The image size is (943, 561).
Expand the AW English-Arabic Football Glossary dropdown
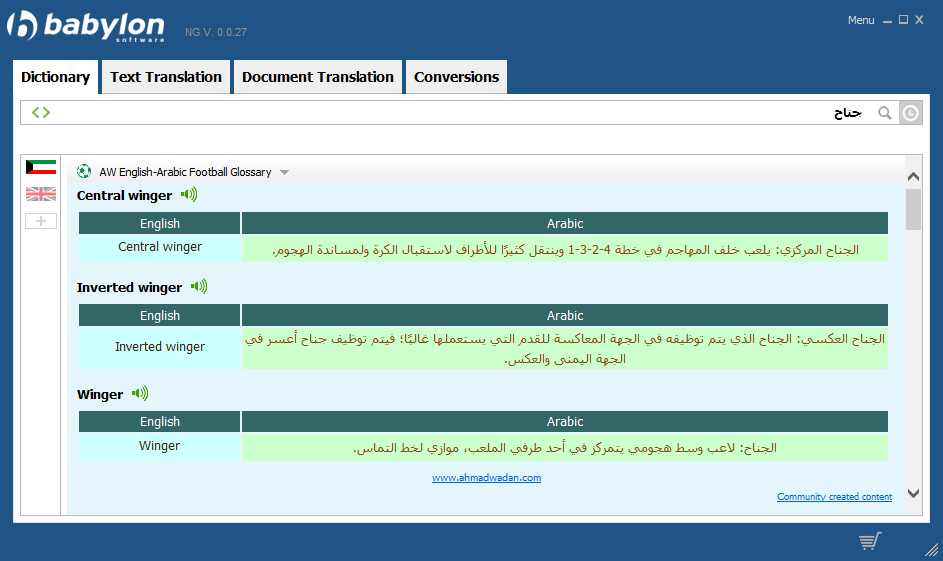click(x=284, y=172)
